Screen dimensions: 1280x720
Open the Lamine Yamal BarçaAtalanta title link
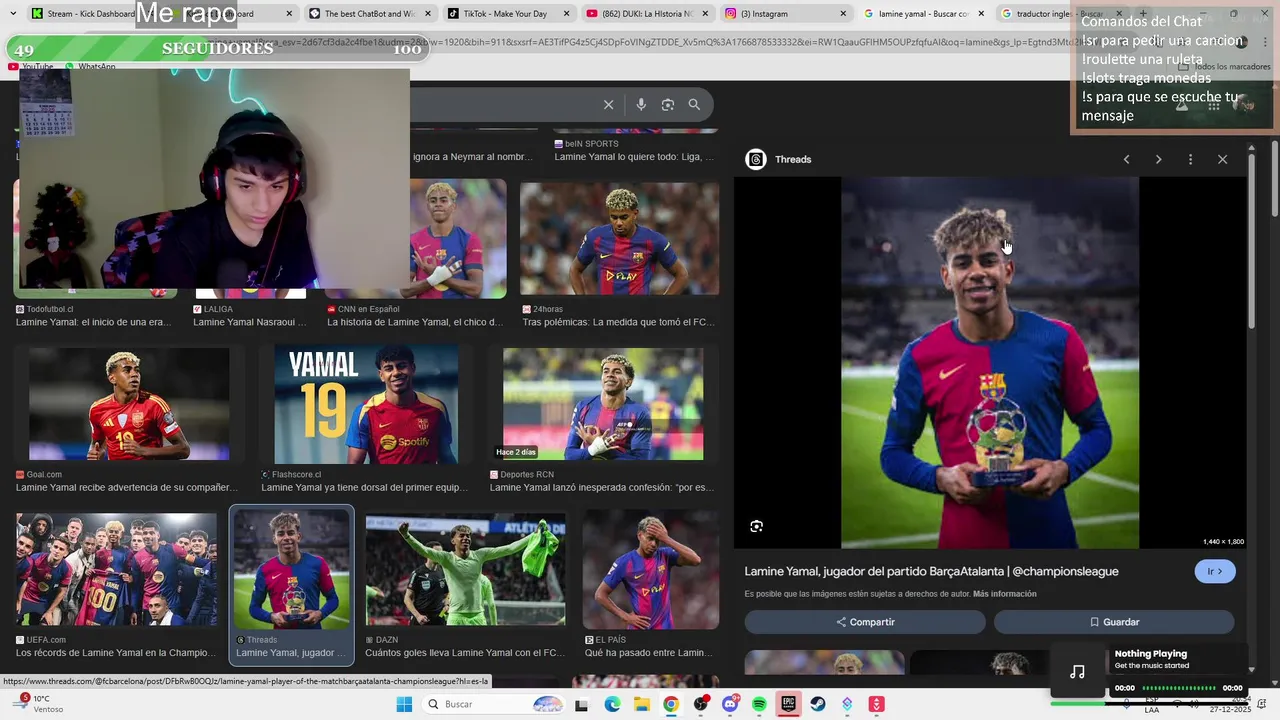pos(931,571)
